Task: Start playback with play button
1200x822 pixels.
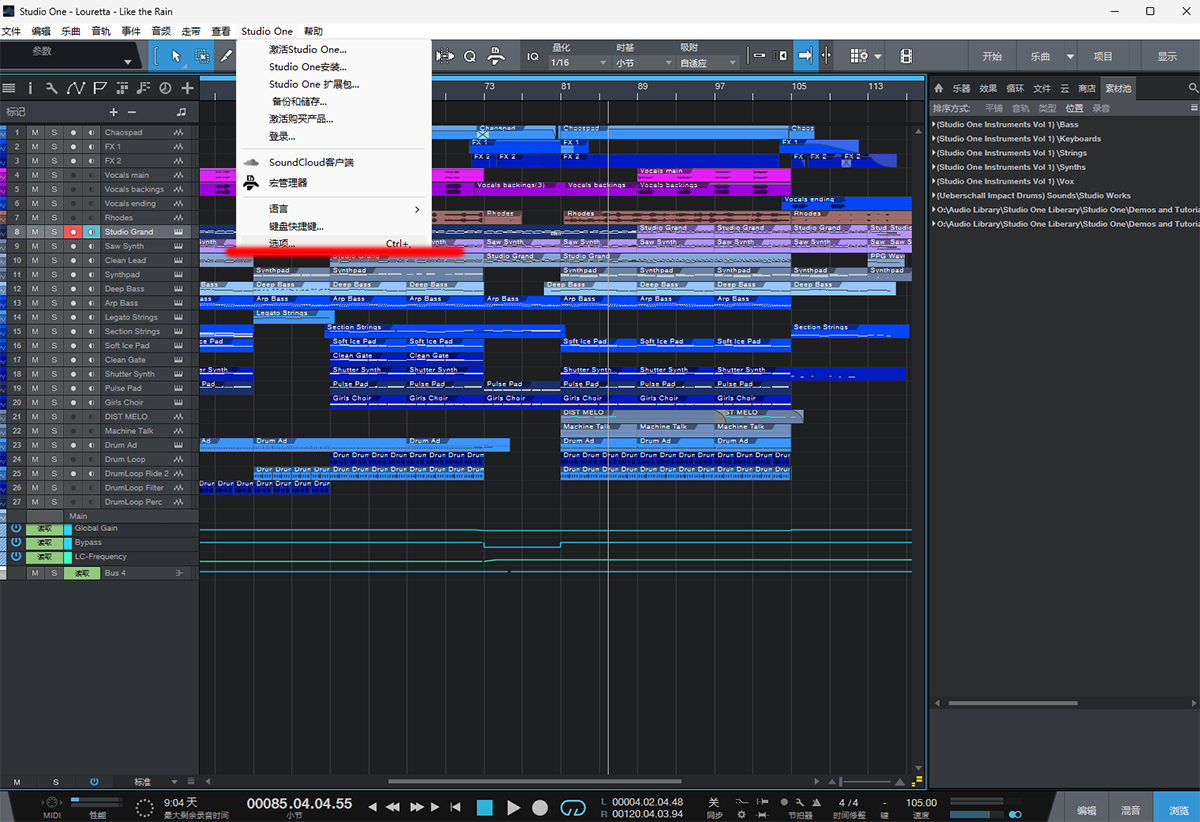Action: (513, 807)
